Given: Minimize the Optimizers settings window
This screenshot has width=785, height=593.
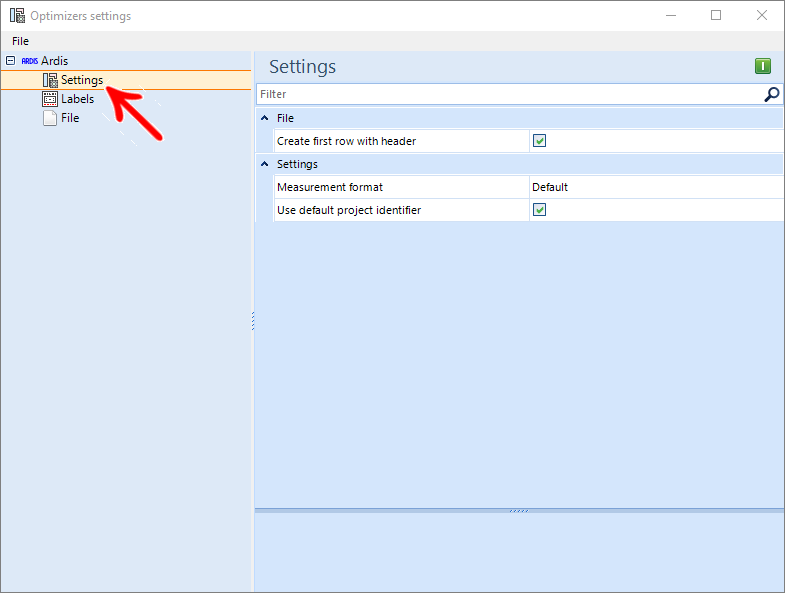Looking at the screenshot, I should [x=671, y=16].
